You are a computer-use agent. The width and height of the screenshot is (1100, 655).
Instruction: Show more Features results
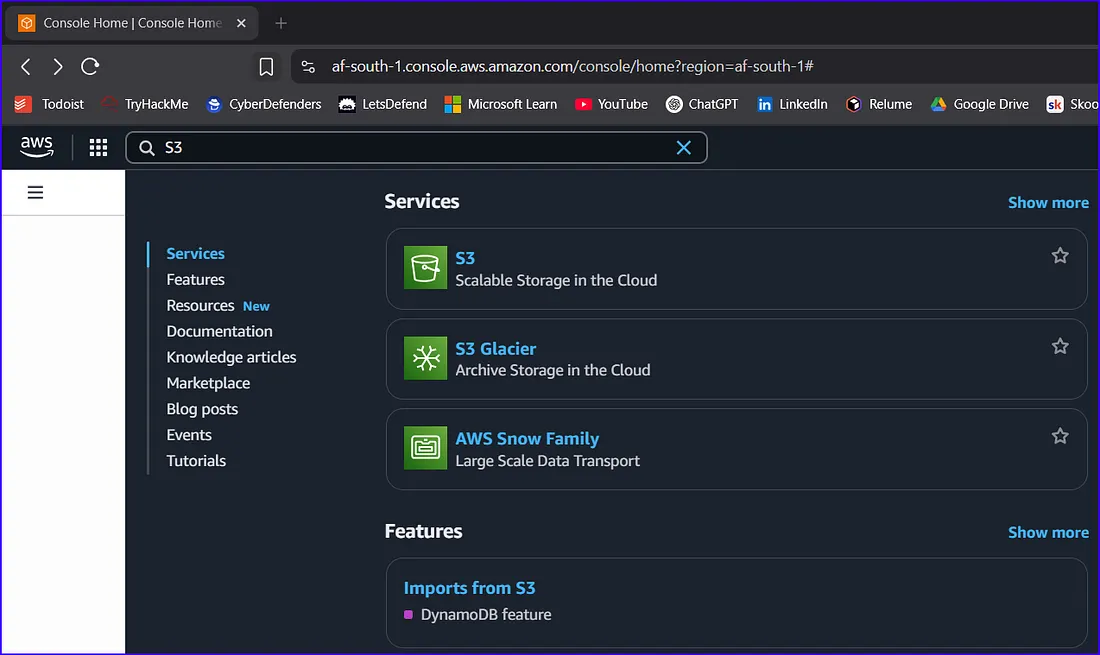(1048, 533)
